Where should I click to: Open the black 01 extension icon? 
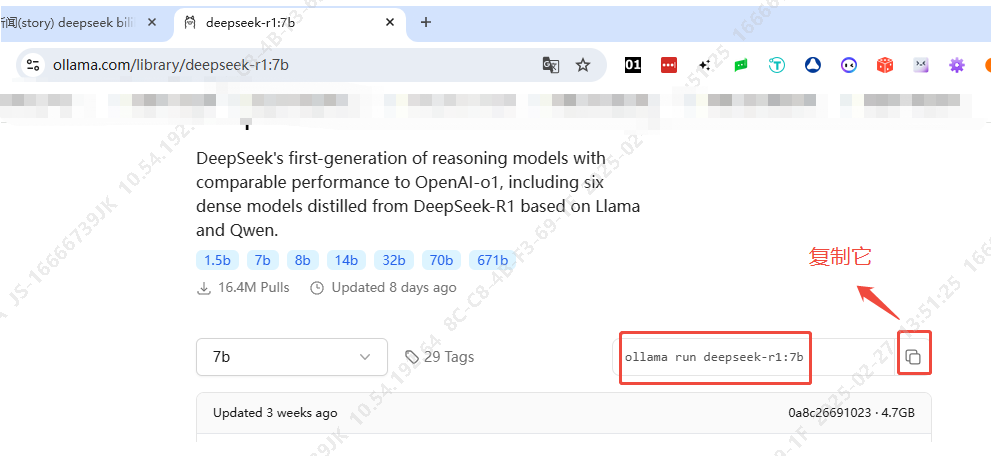(x=633, y=64)
